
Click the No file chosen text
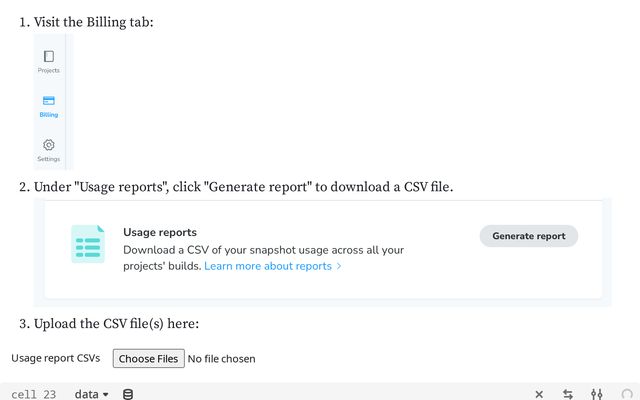point(222,359)
